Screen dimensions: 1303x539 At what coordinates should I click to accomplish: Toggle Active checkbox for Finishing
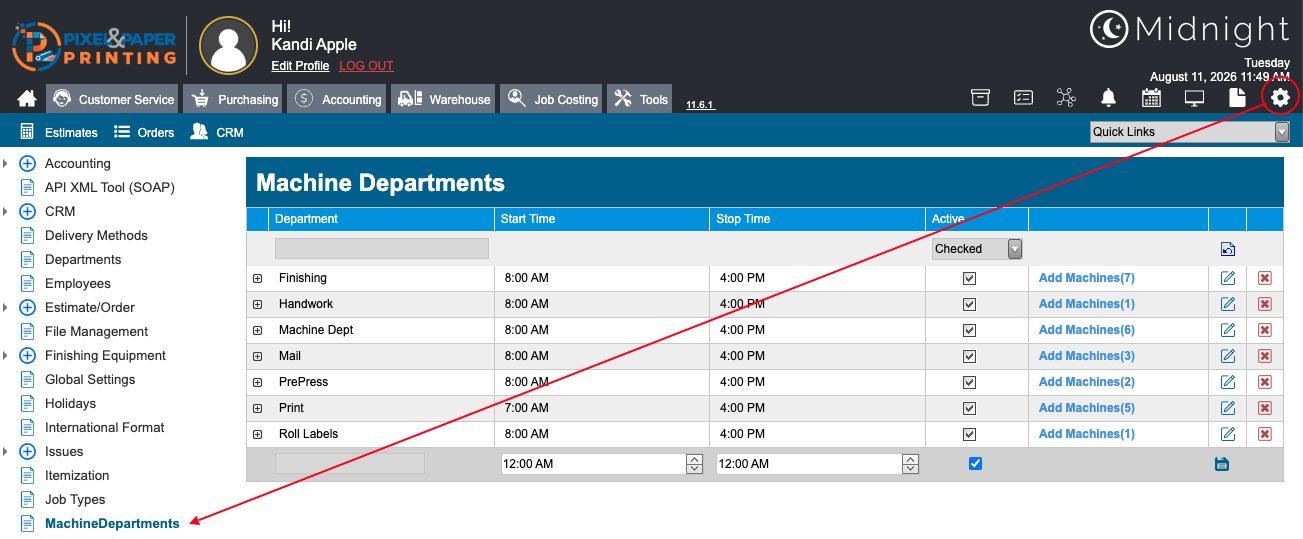click(x=969, y=278)
